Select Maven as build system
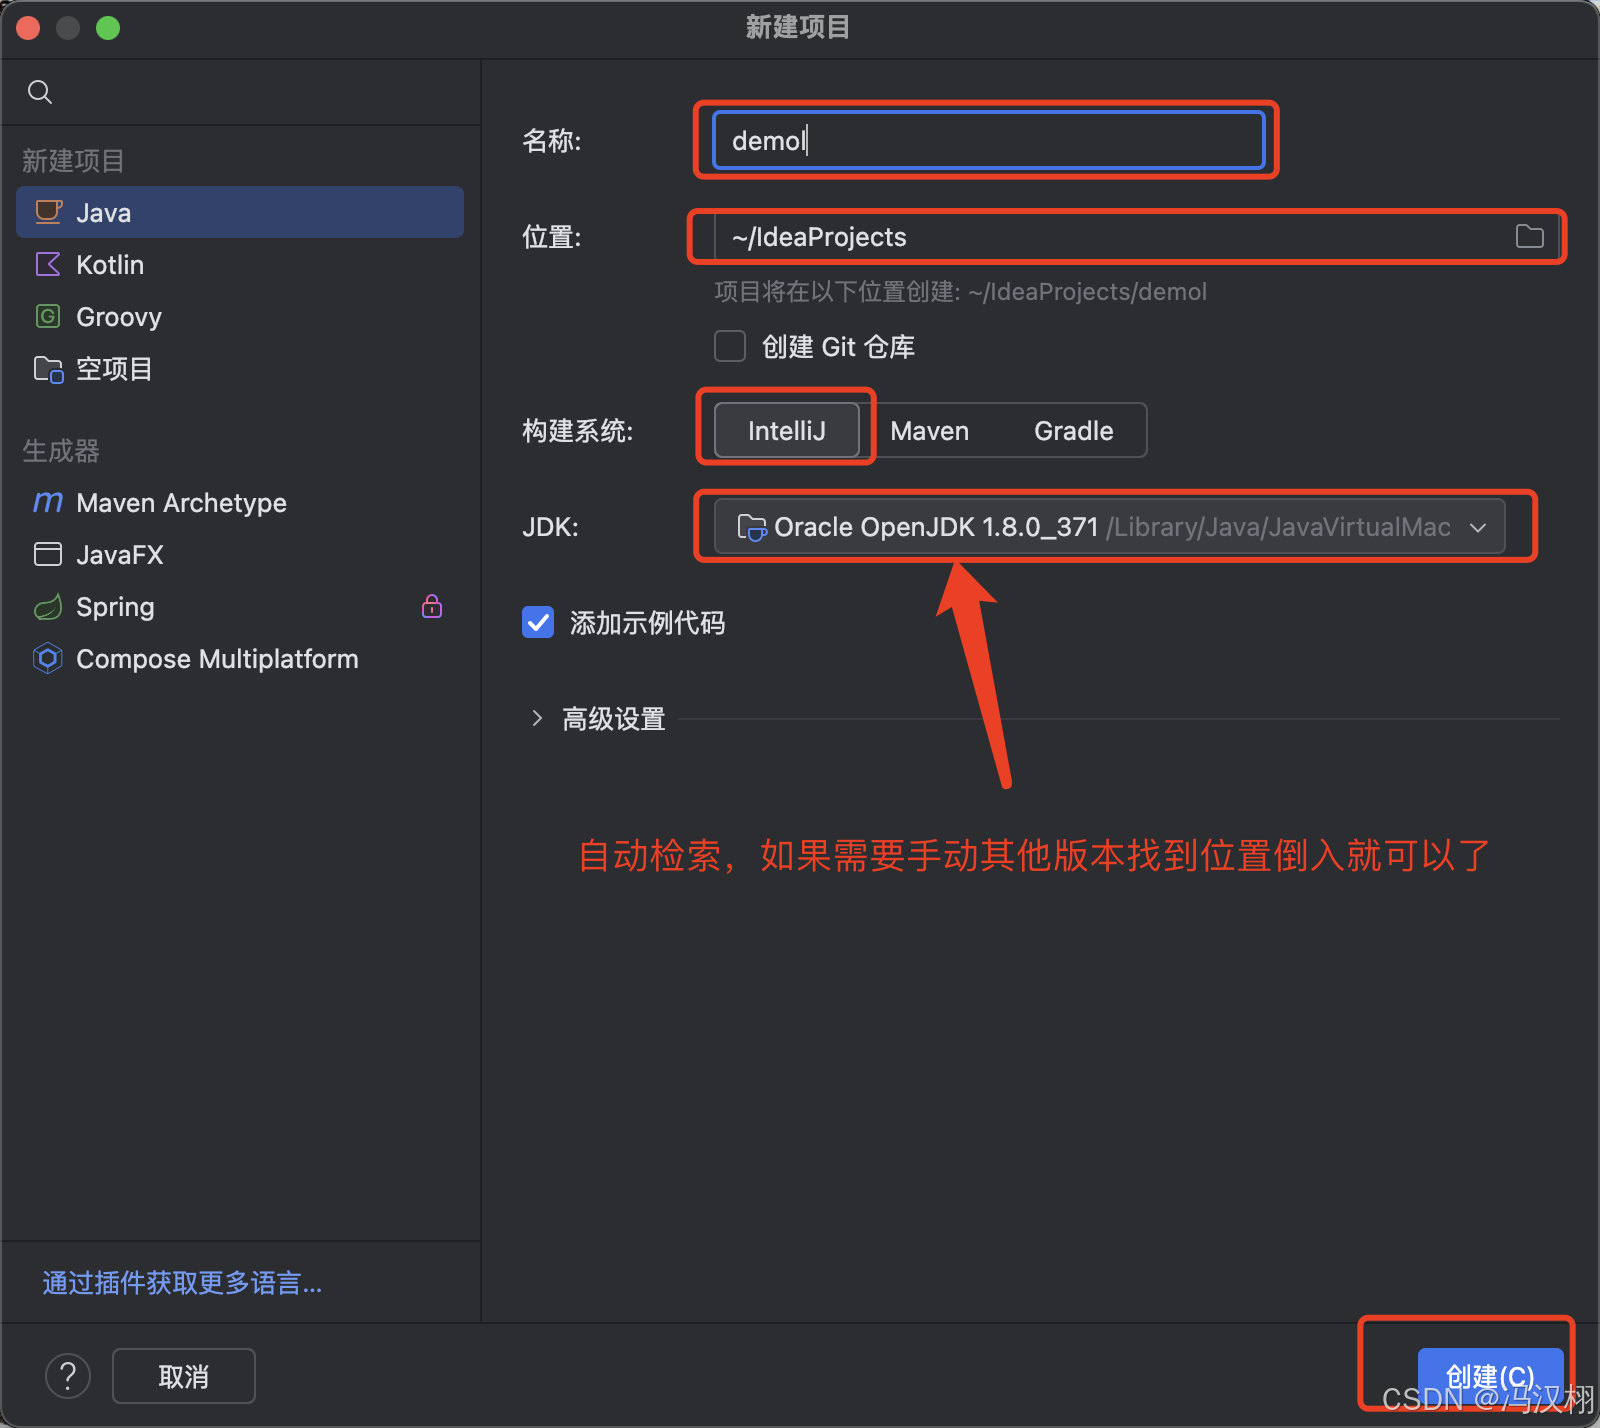This screenshot has width=1600, height=1428. pos(930,430)
